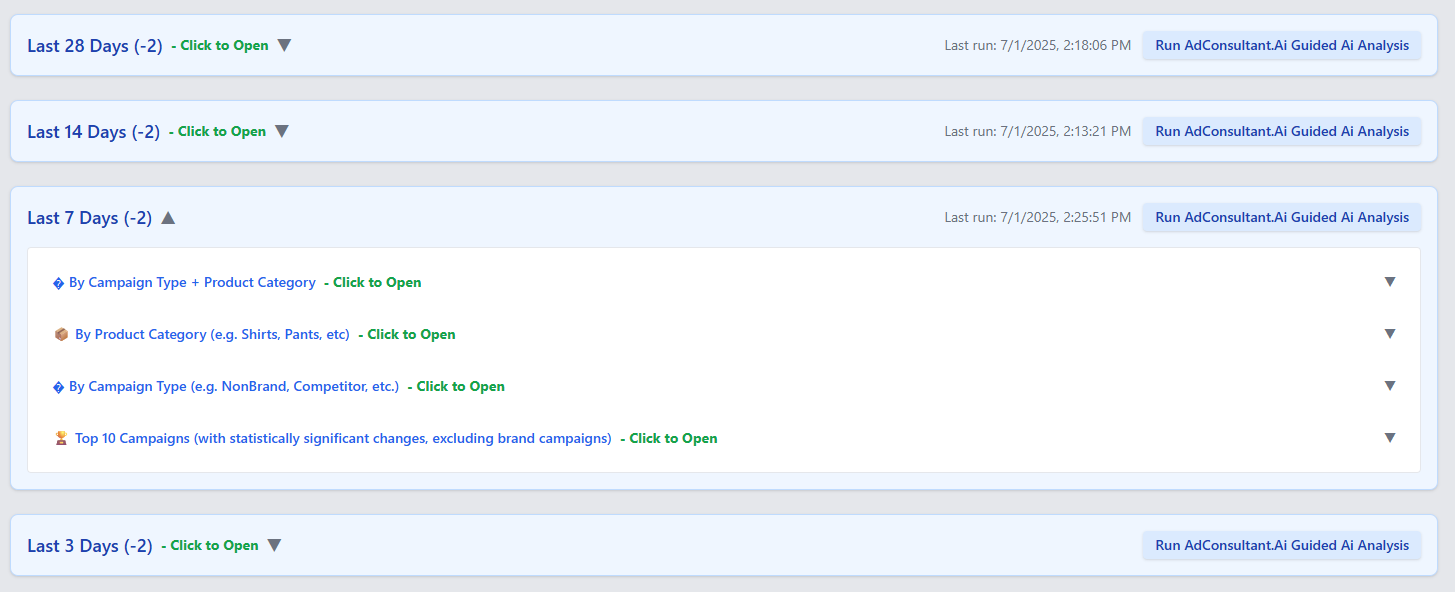Run Guided Ai Analysis for Last 7 Days
Viewport: 1455px width, 592px height.
point(1281,217)
